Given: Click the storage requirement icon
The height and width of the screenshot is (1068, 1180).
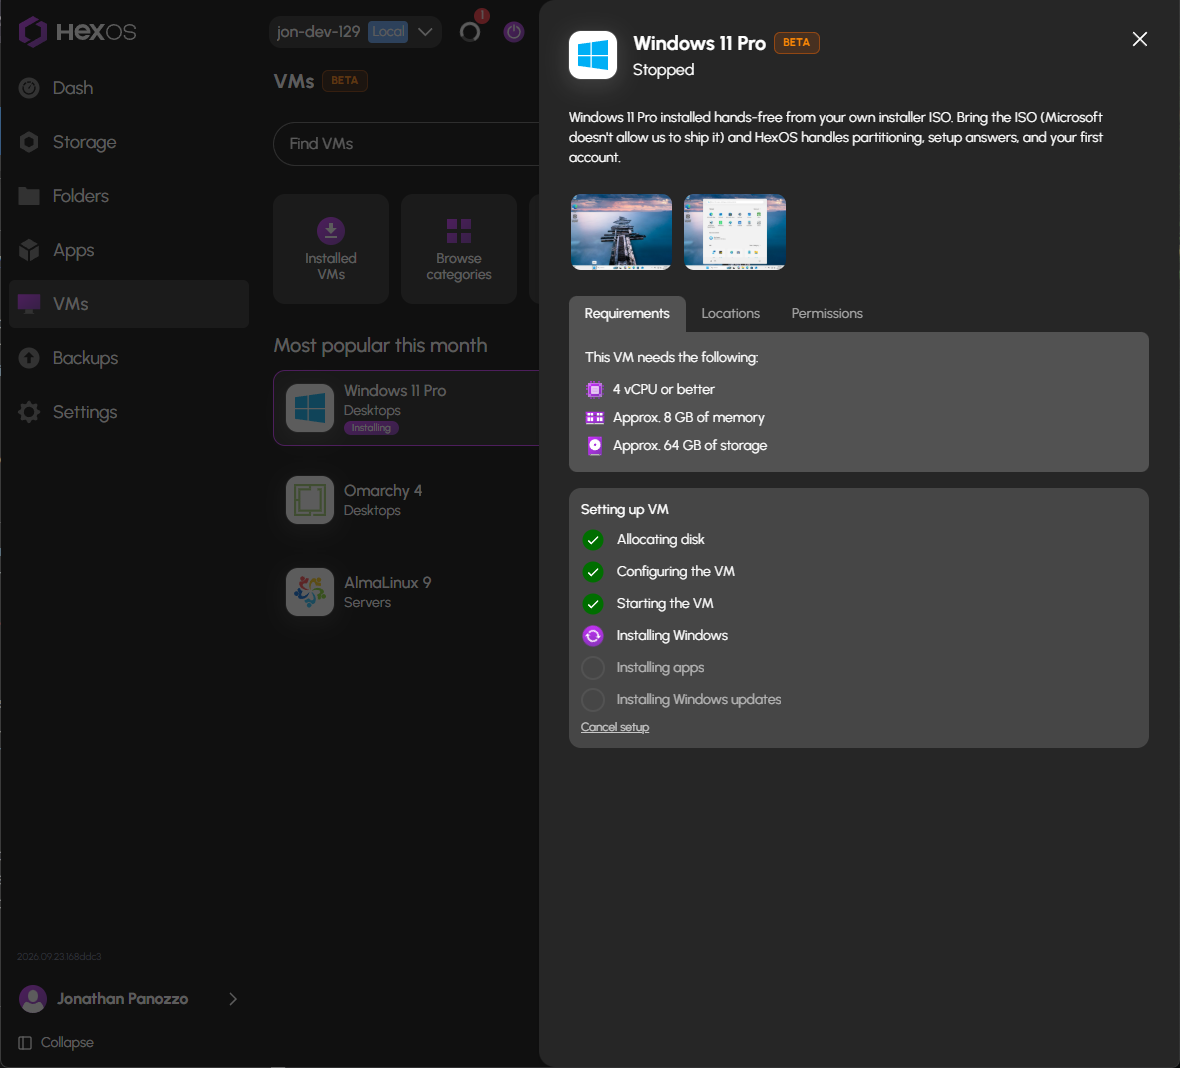Looking at the screenshot, I should 595,446.
